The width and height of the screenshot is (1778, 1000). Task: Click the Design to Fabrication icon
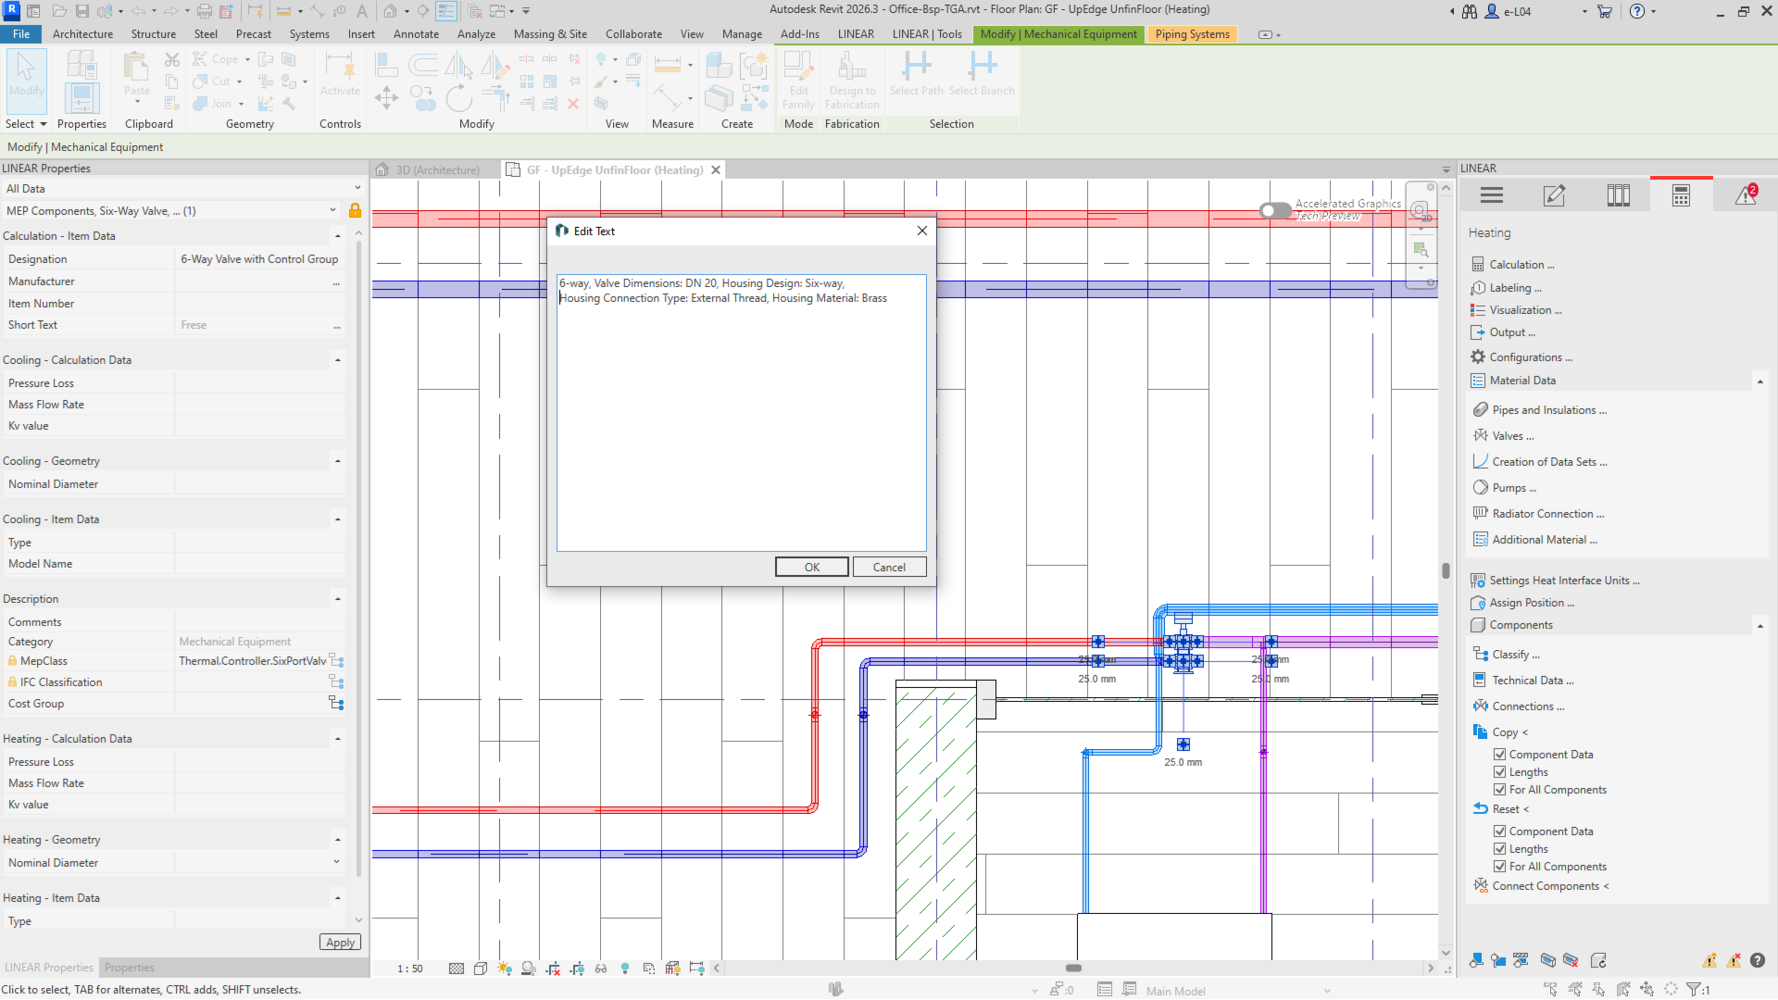(851, 78)
